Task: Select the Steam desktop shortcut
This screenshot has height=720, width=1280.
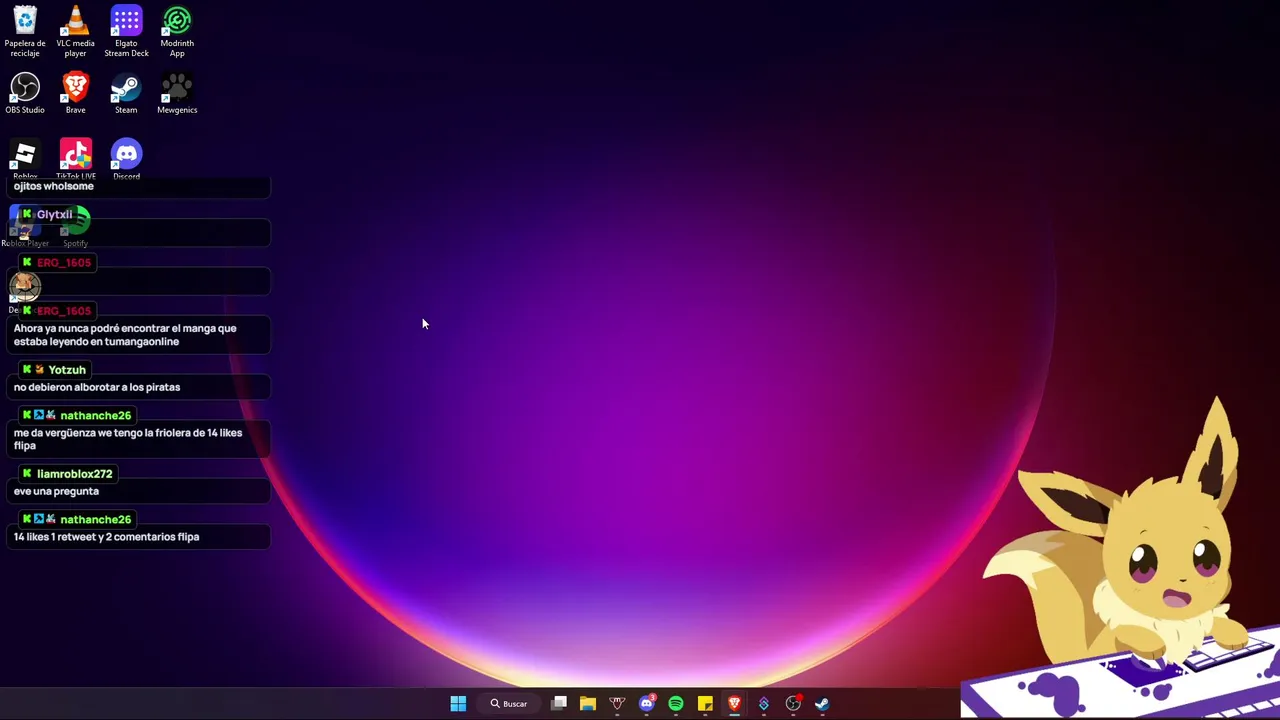Action: 126,93
